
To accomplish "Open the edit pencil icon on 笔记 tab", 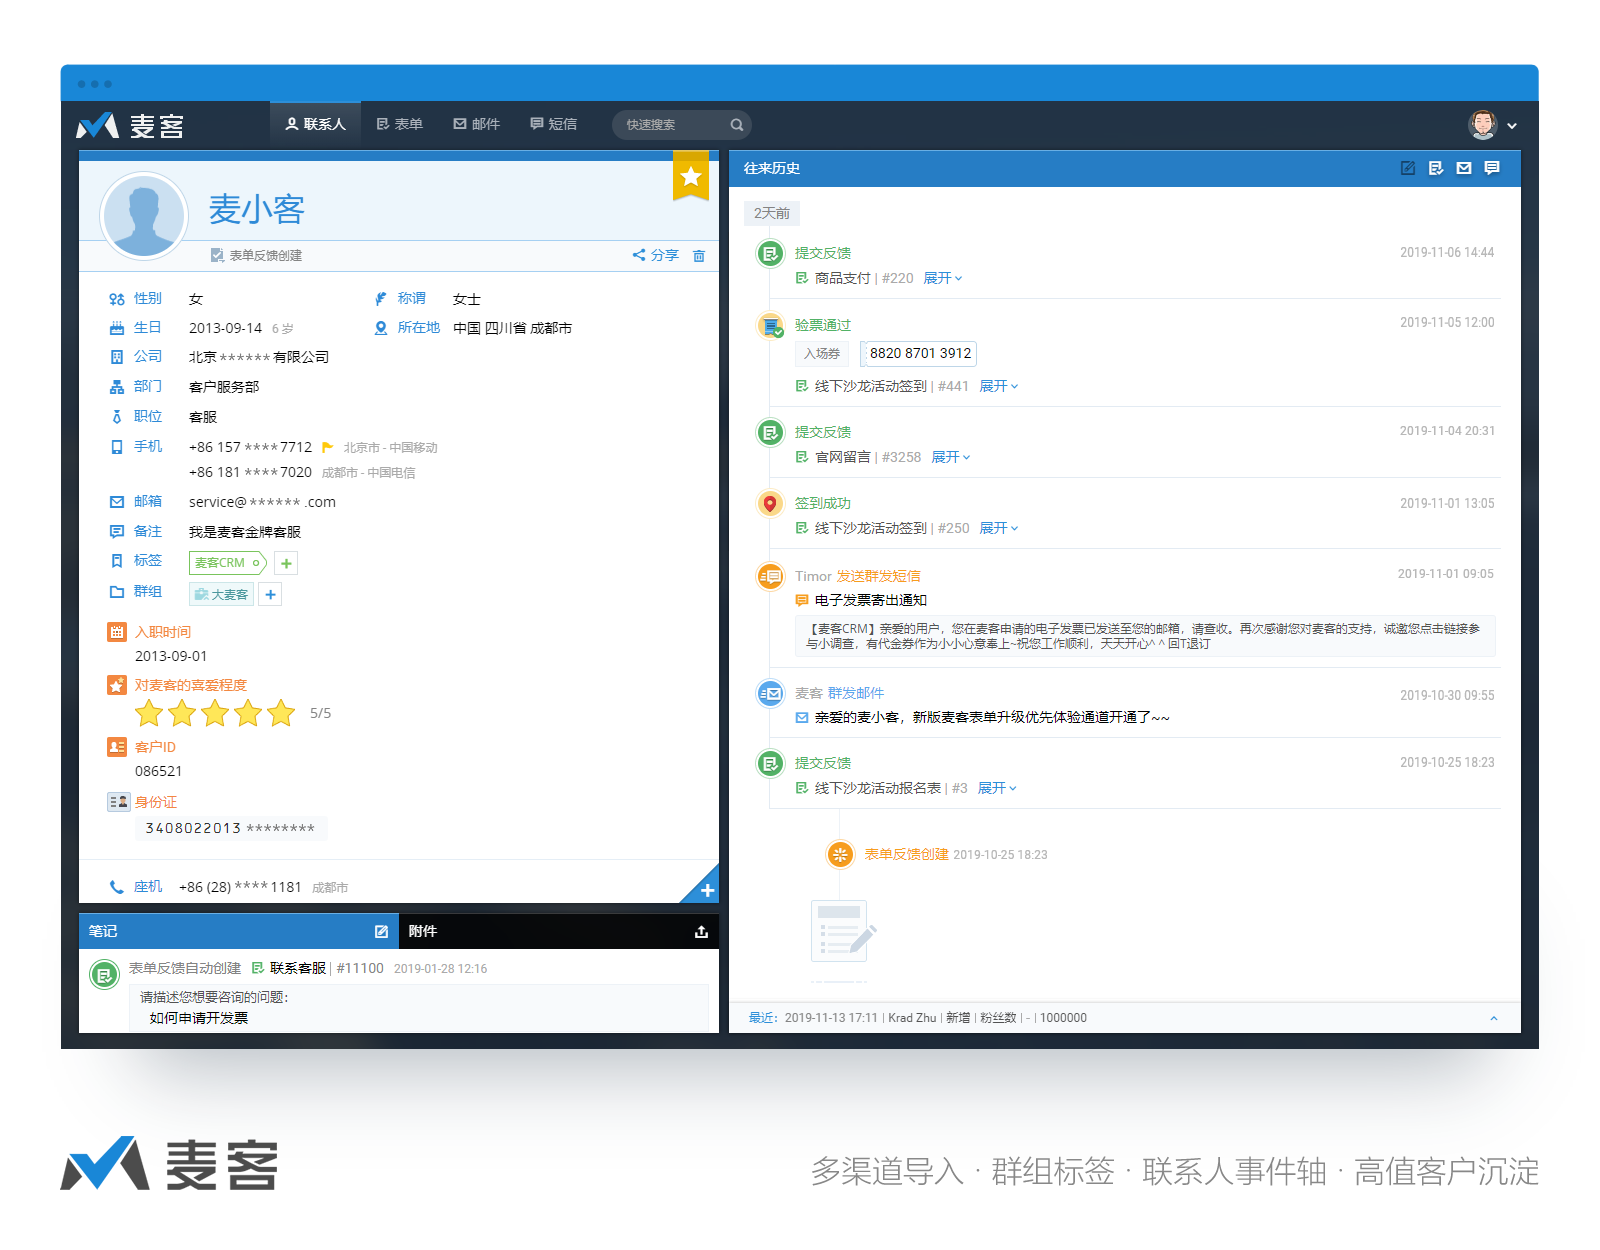I will pyautogui.click(x=381, y=931).
